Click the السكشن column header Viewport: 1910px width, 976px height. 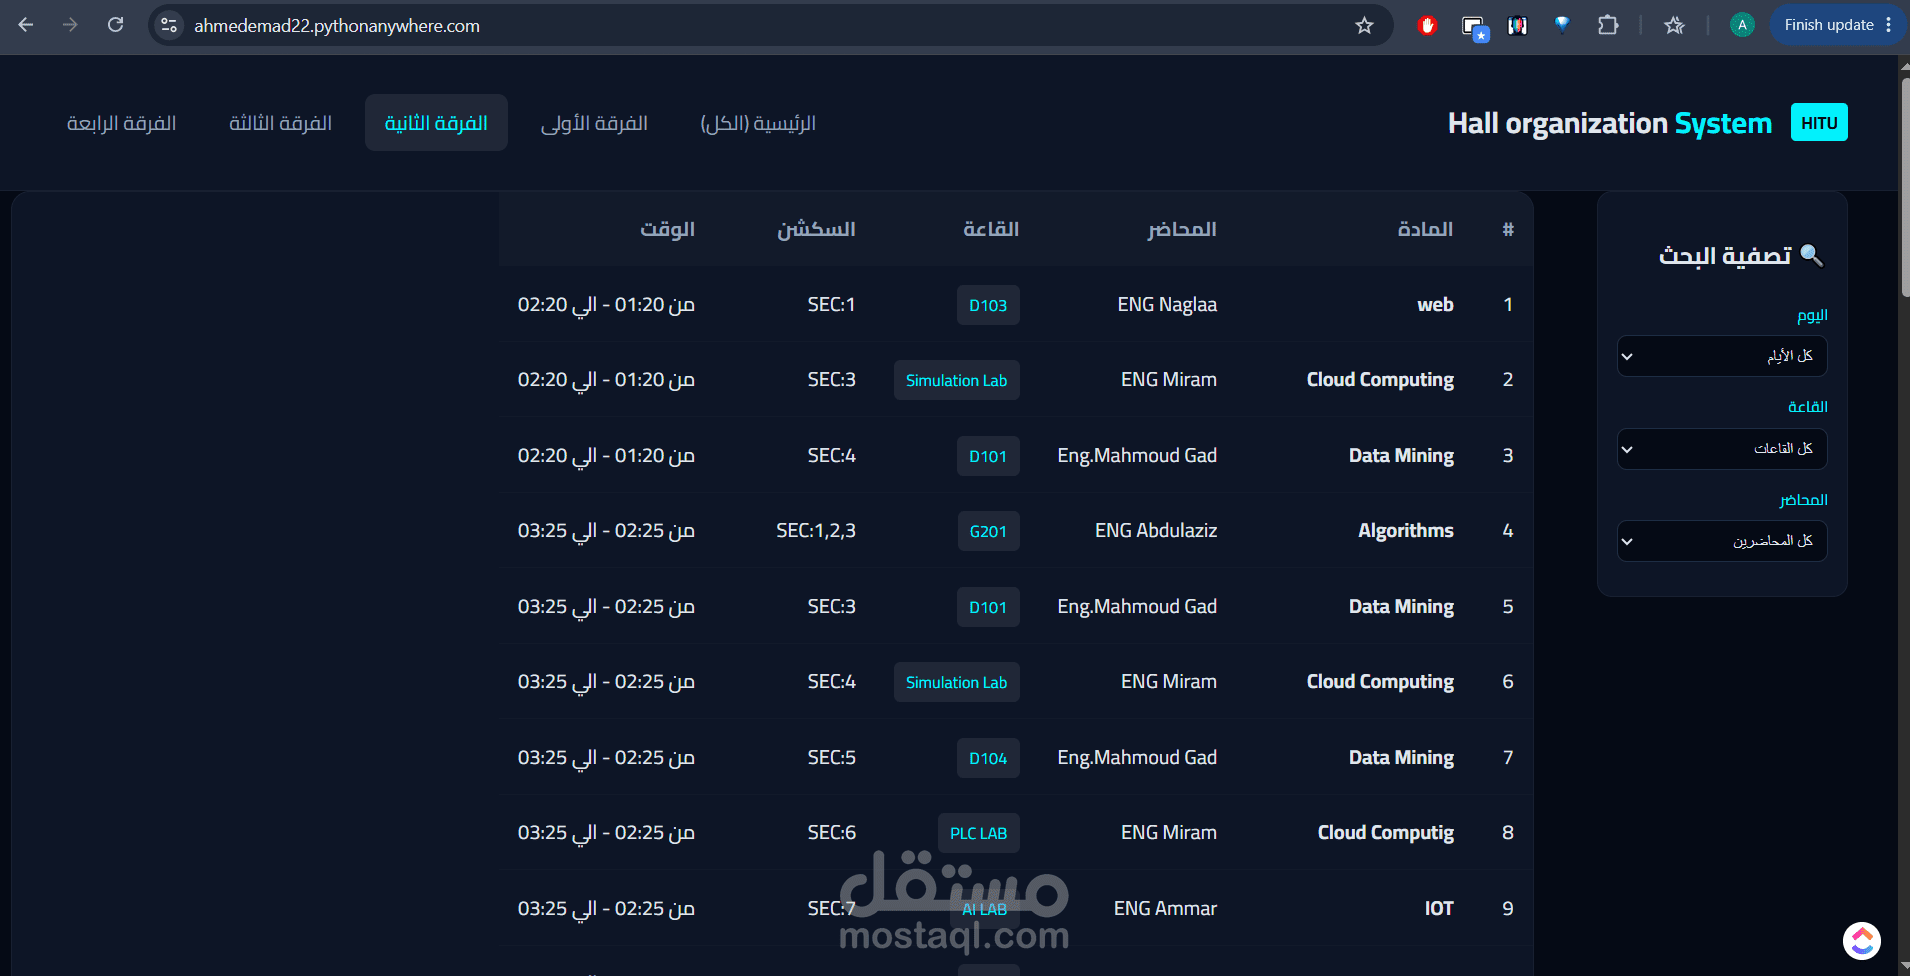point(816,229)
